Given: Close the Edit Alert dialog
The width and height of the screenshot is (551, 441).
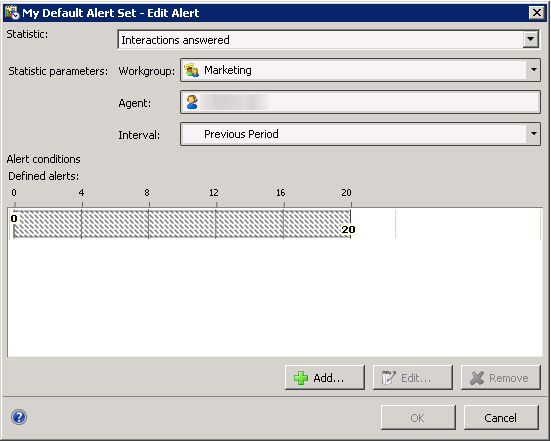Looking at the screenshot, I should click(x=537, y=13).
